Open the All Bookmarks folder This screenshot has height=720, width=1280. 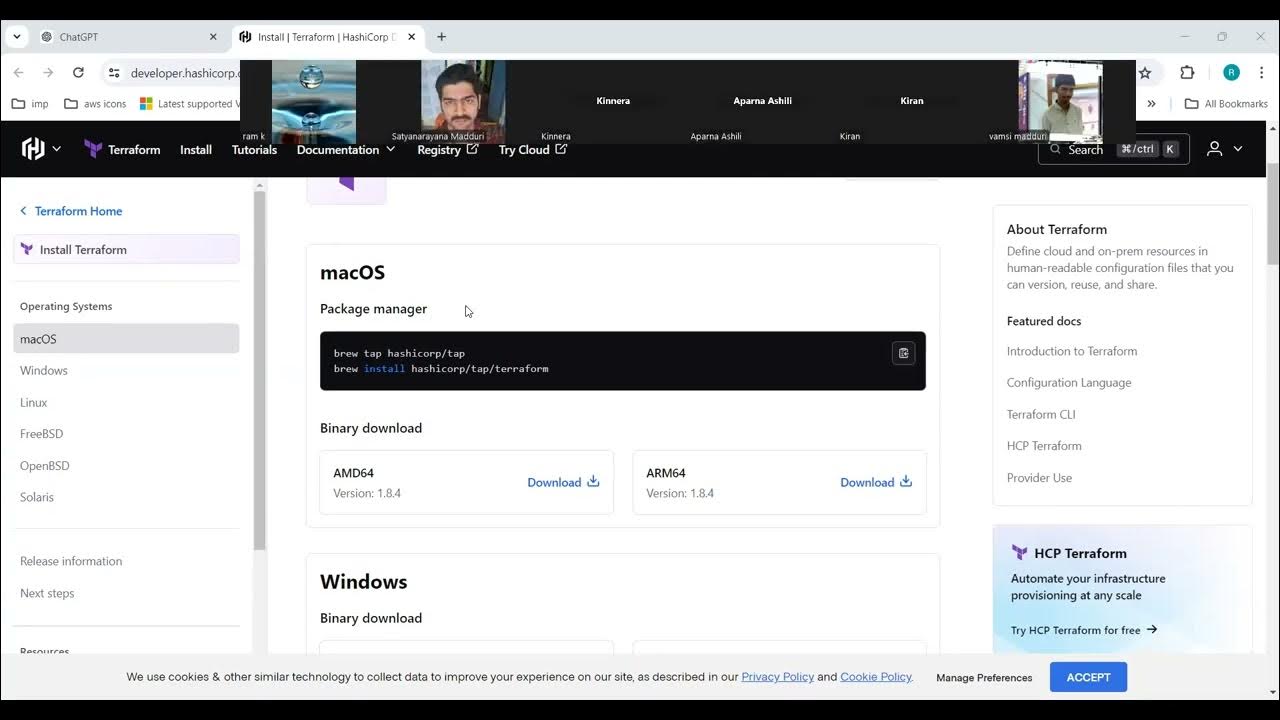pyautogui.click(x=1226, y=103)
